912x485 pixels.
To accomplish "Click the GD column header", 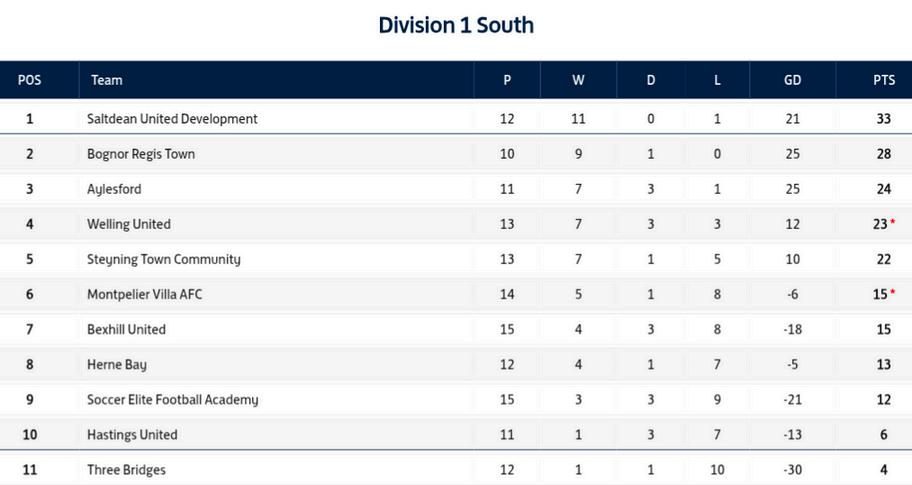I will pos(792,80).
